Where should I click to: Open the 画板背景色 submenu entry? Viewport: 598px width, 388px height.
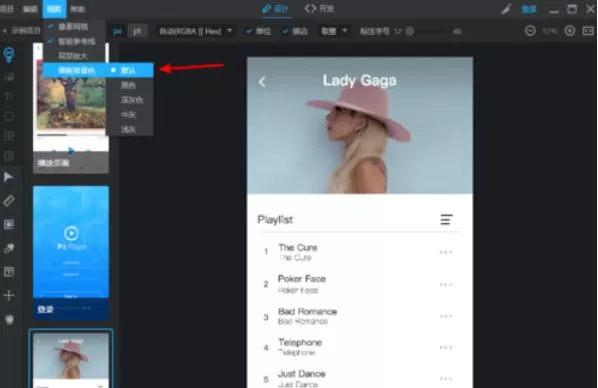coord(75,70)
